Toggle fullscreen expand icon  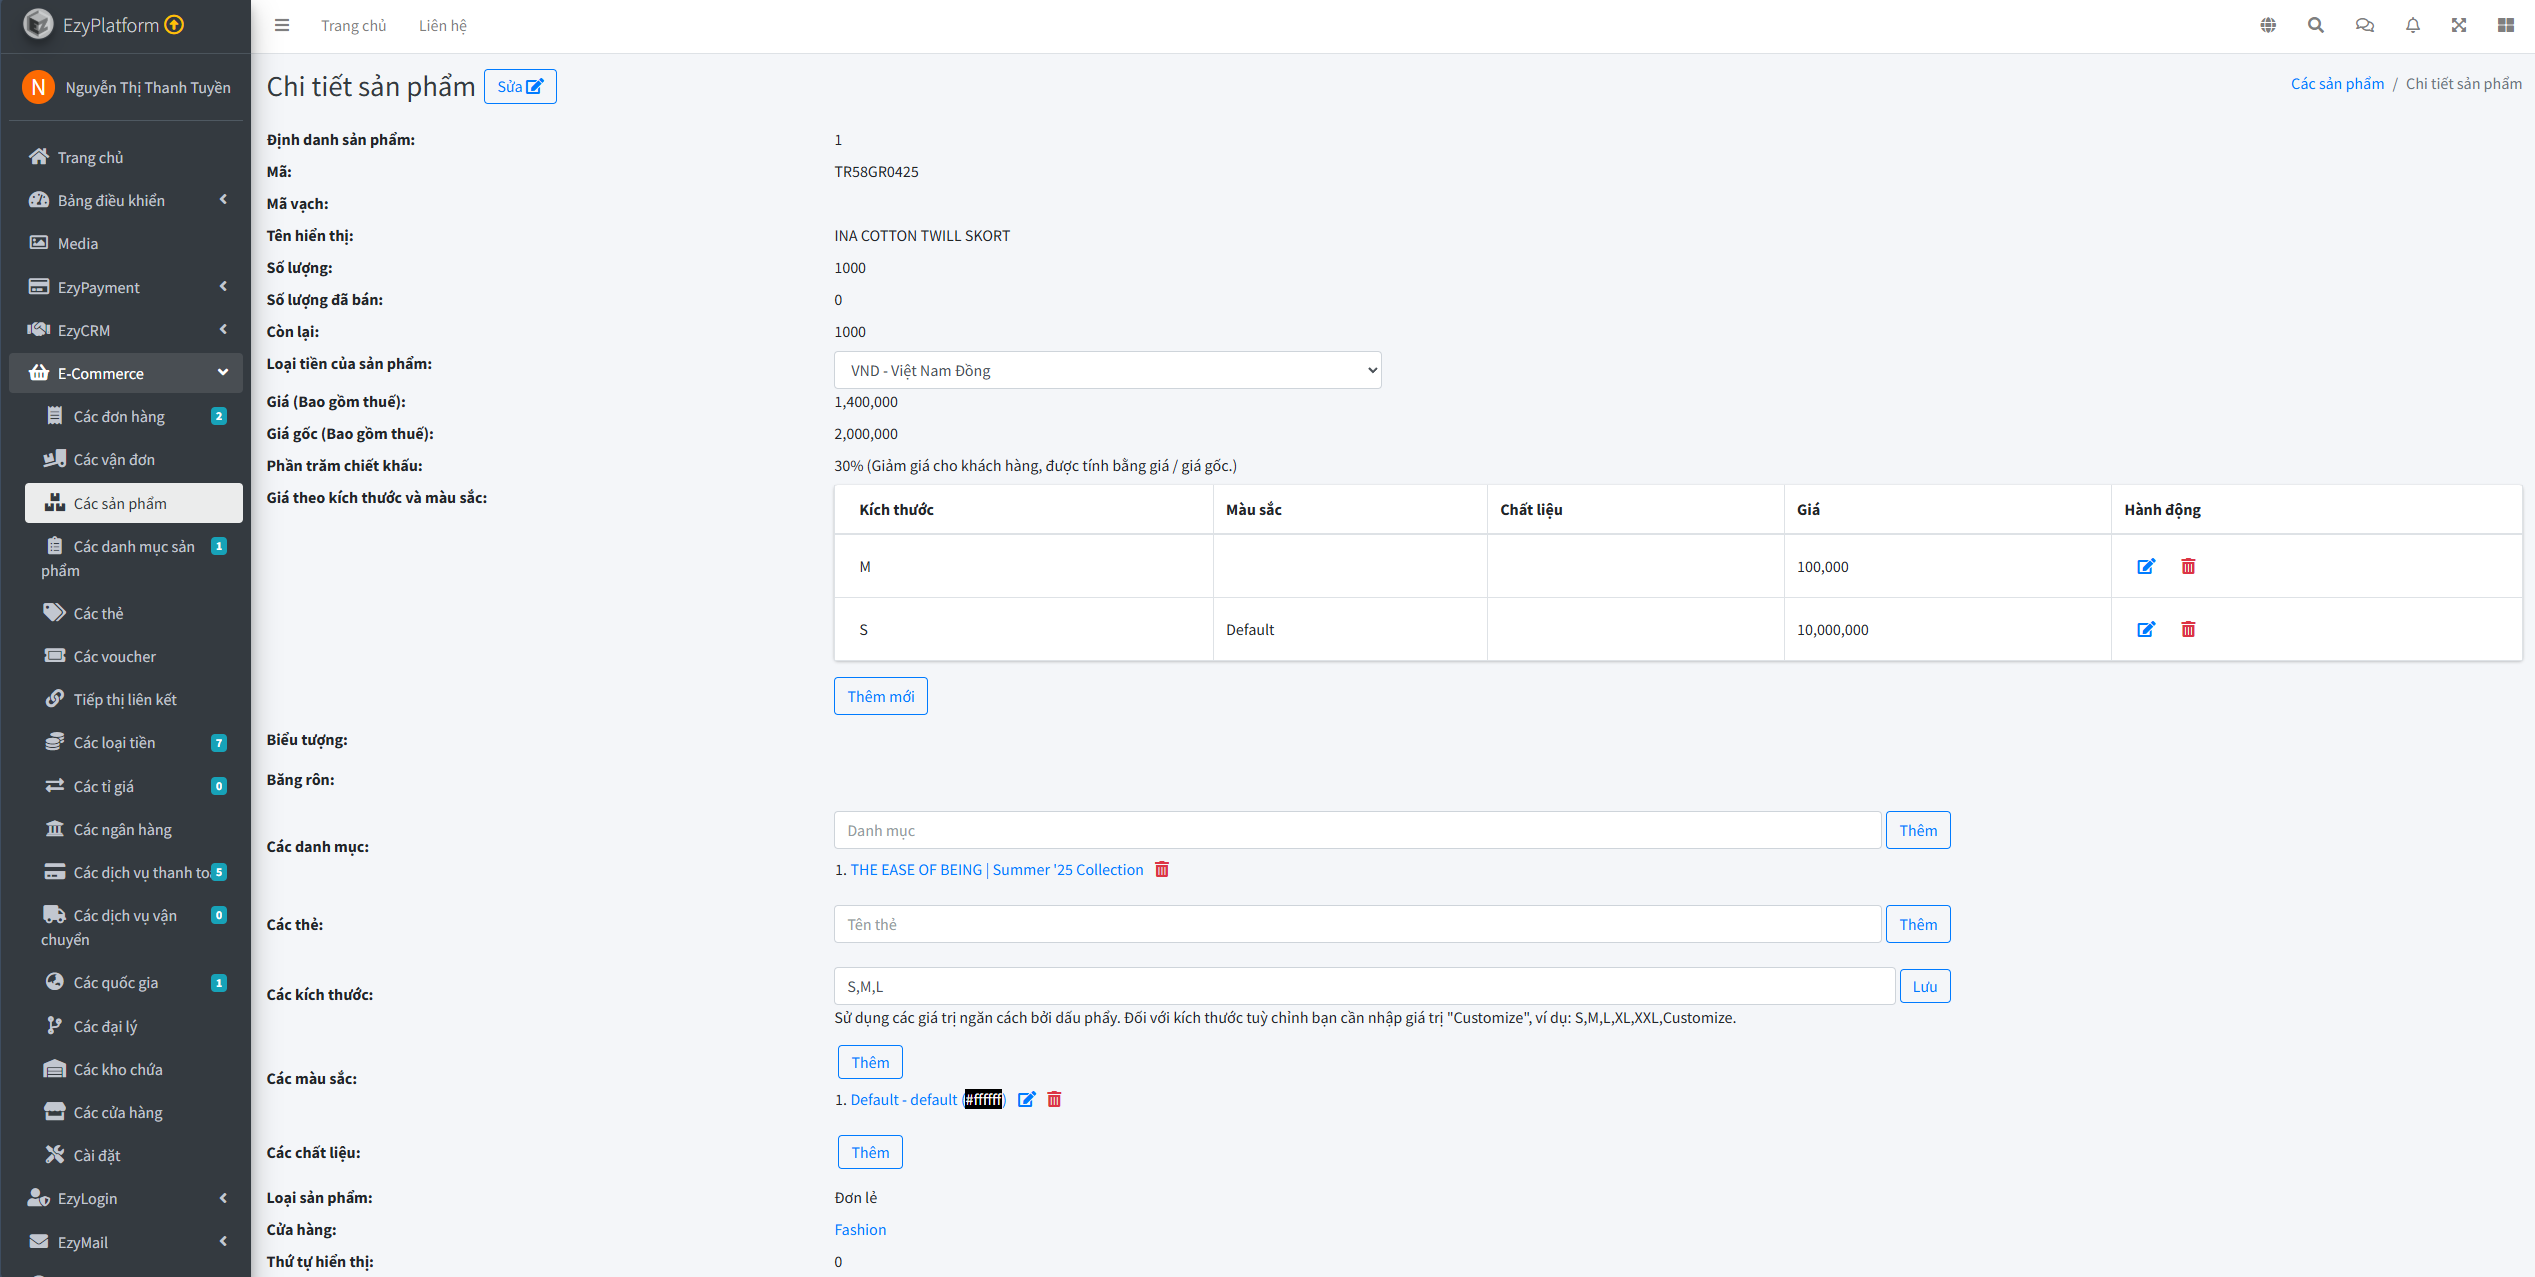tap(2459, 25)
